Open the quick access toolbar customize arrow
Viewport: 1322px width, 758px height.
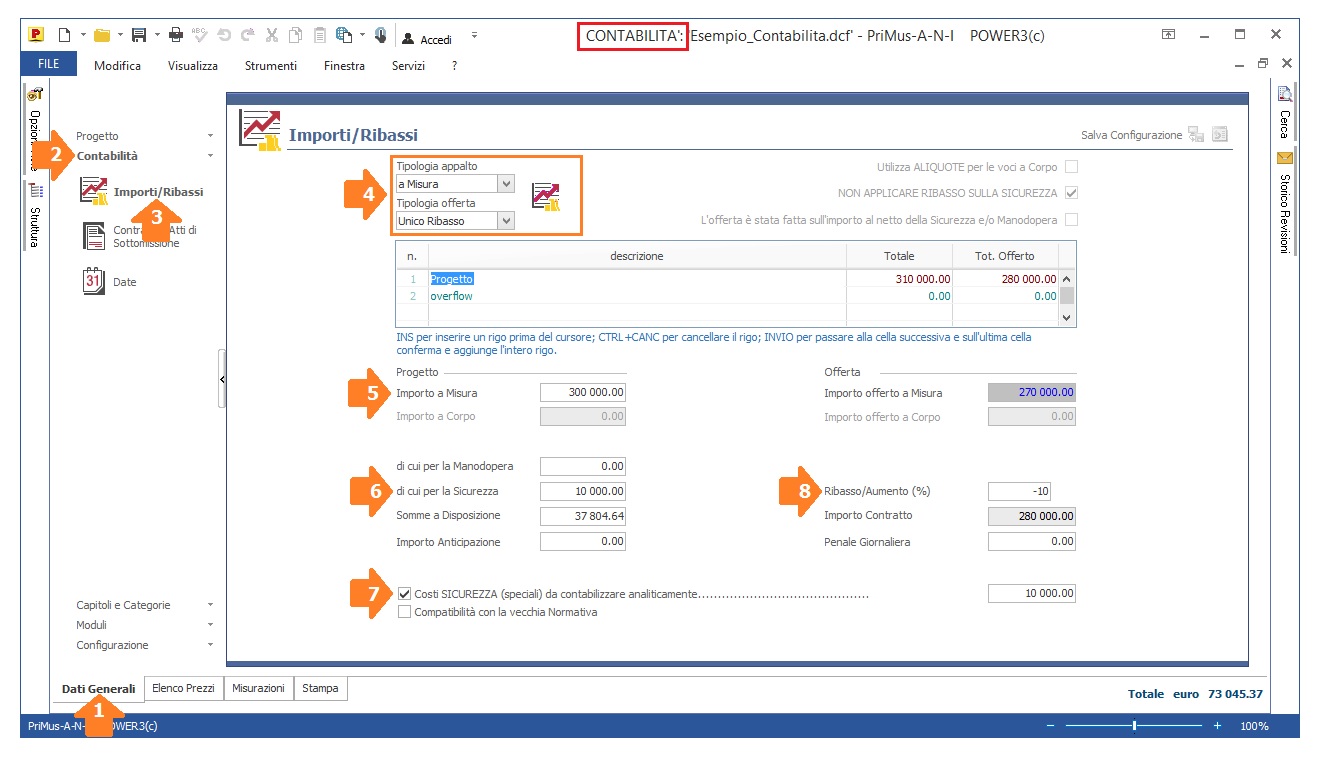pos(474,35)
